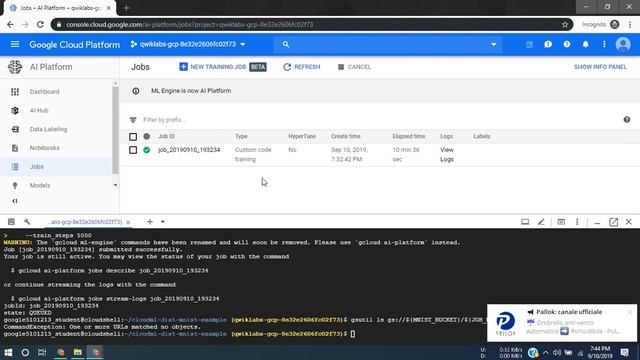Minimize the Cloud Shell panel

[x=597, y=222]
